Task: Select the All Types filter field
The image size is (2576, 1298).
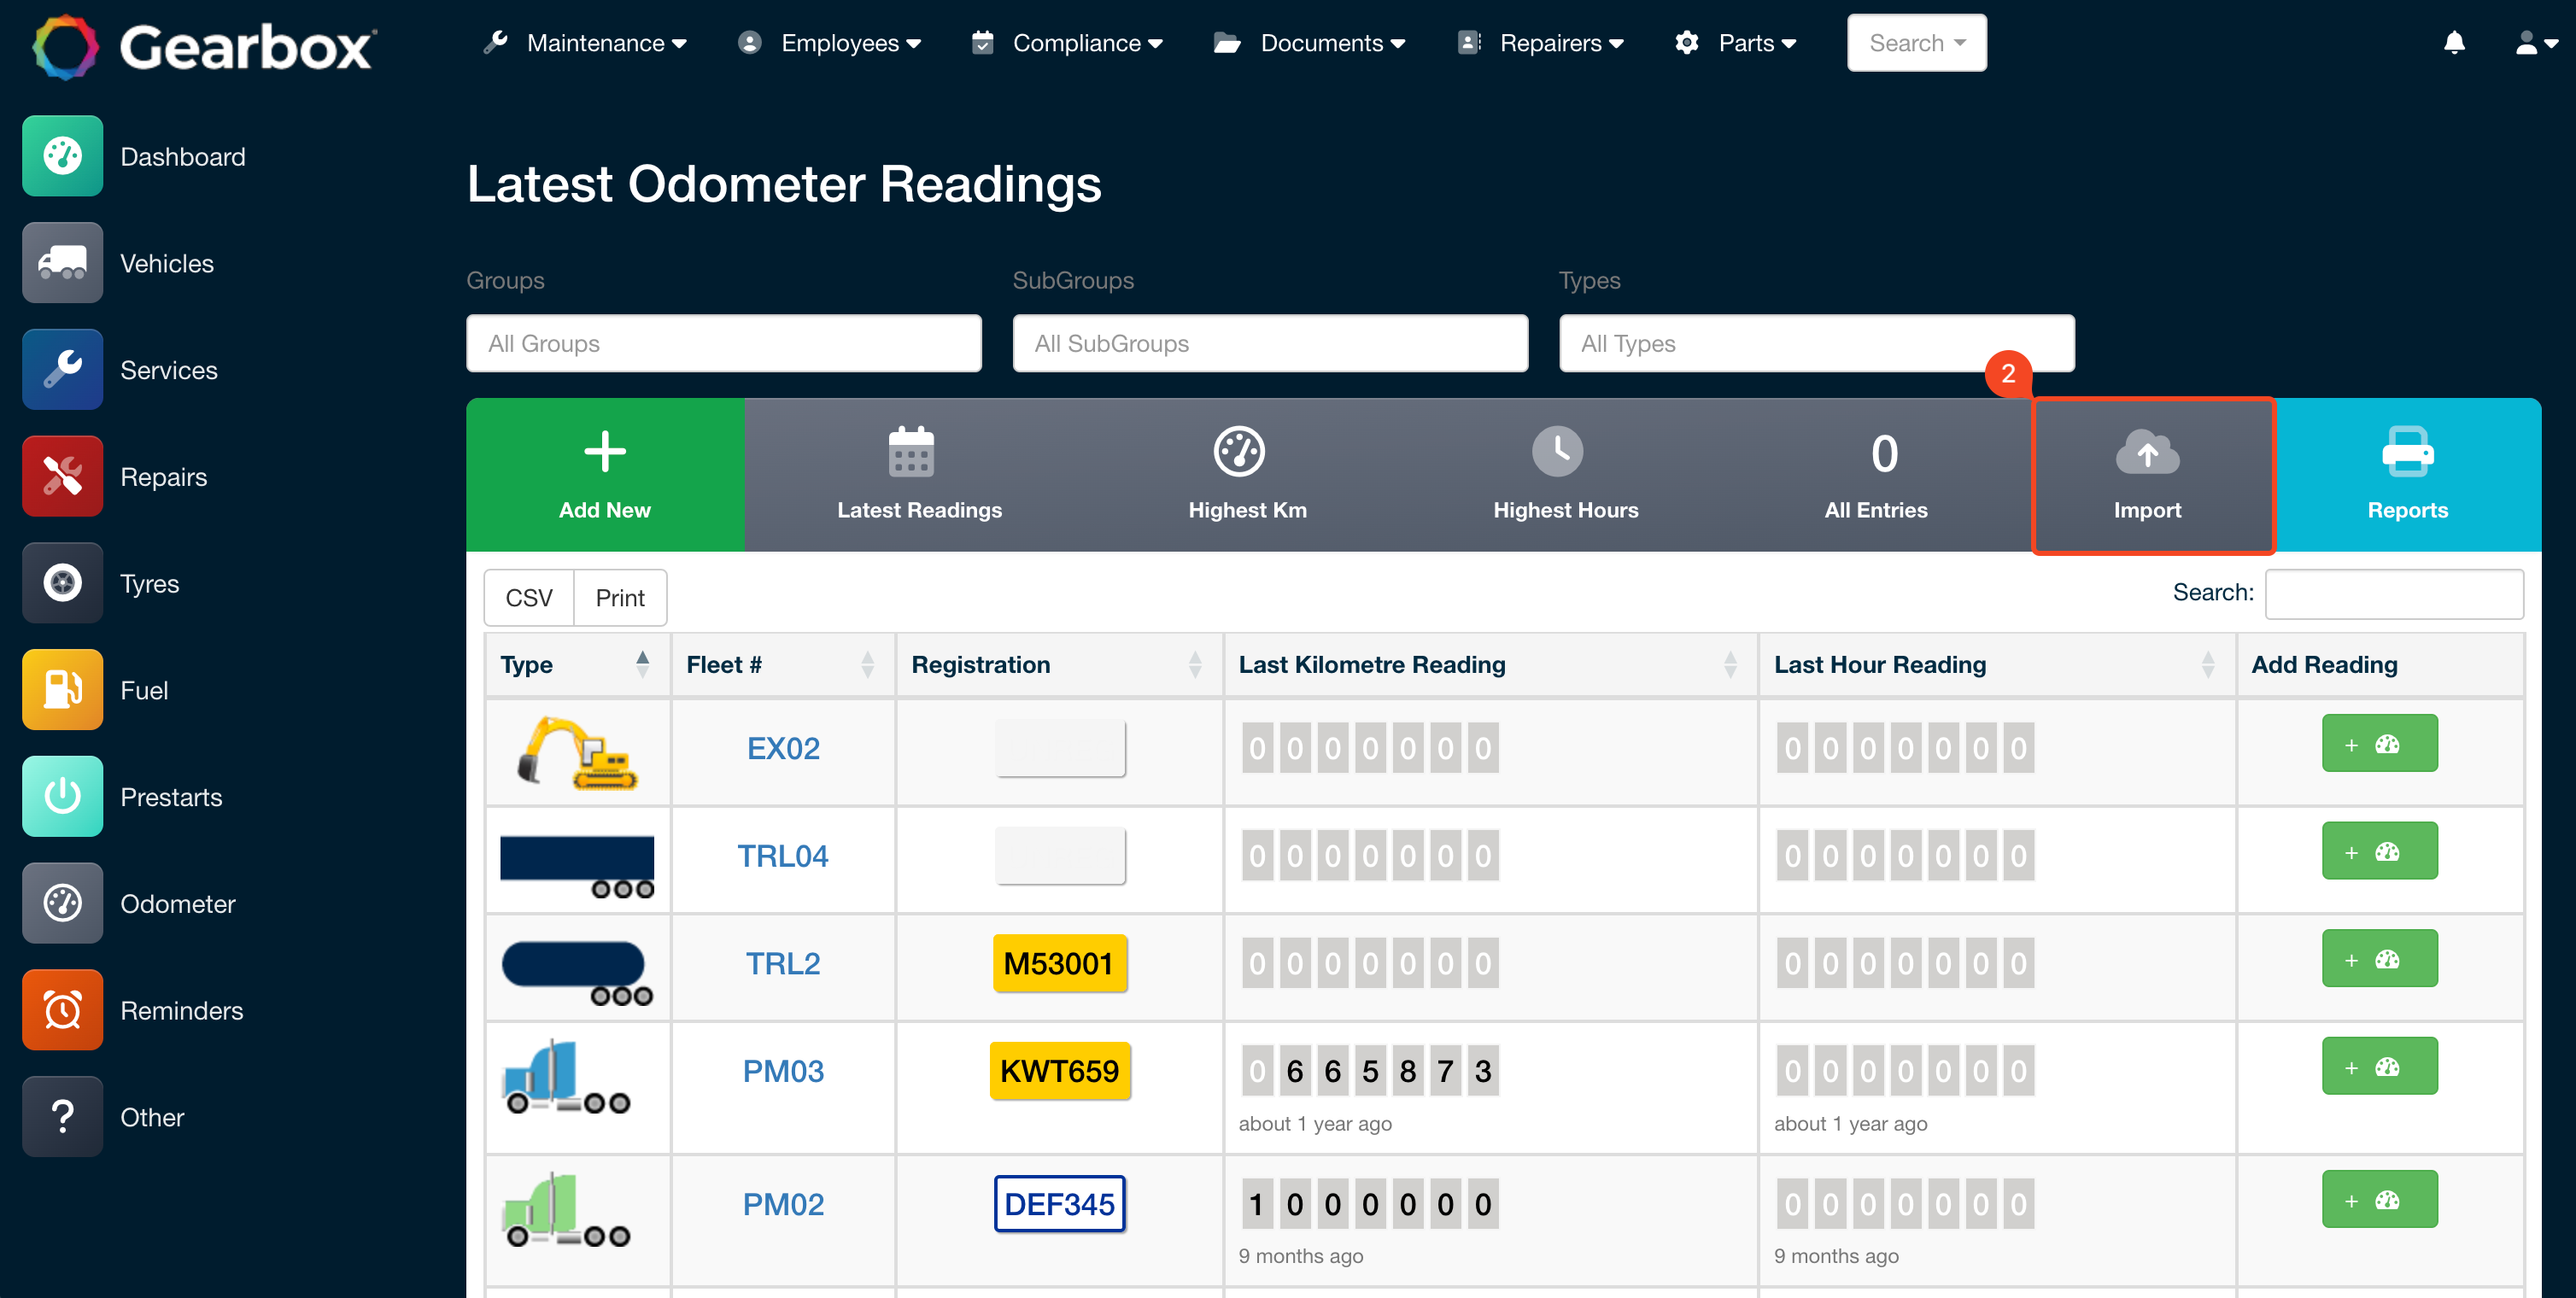Action: [1816, 343]
